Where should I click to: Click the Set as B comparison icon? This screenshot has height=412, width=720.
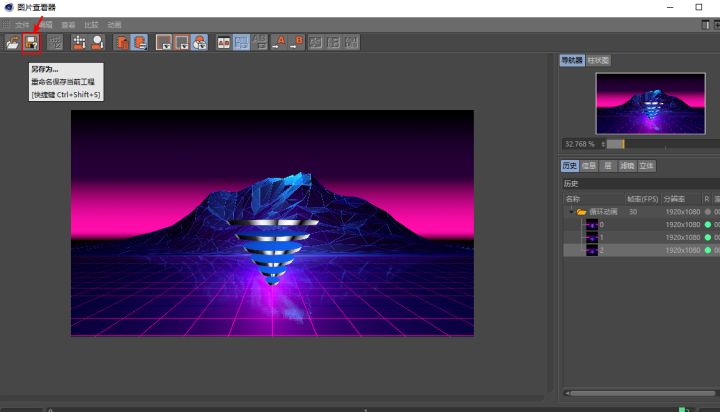click(x=299, y=42)
